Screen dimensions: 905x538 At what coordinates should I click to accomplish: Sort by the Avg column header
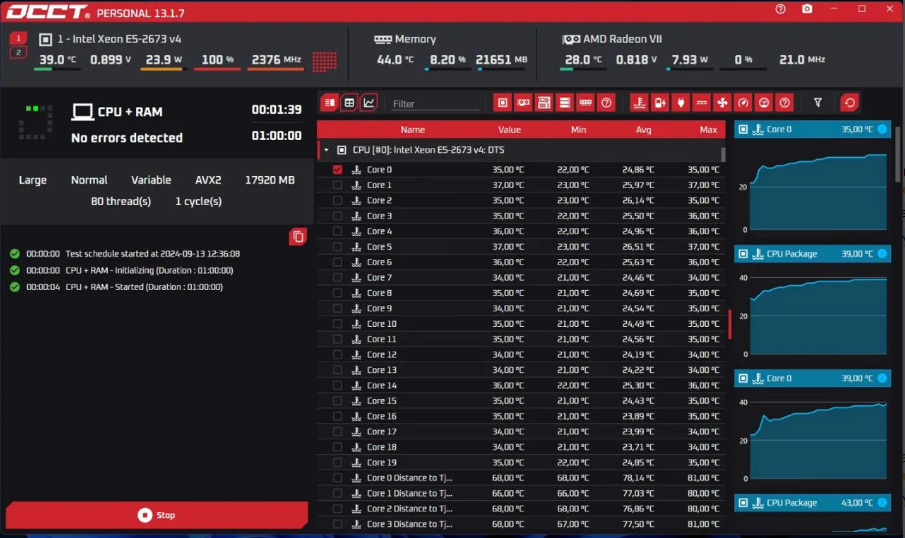pyautogui.click(x=644, y=130)
